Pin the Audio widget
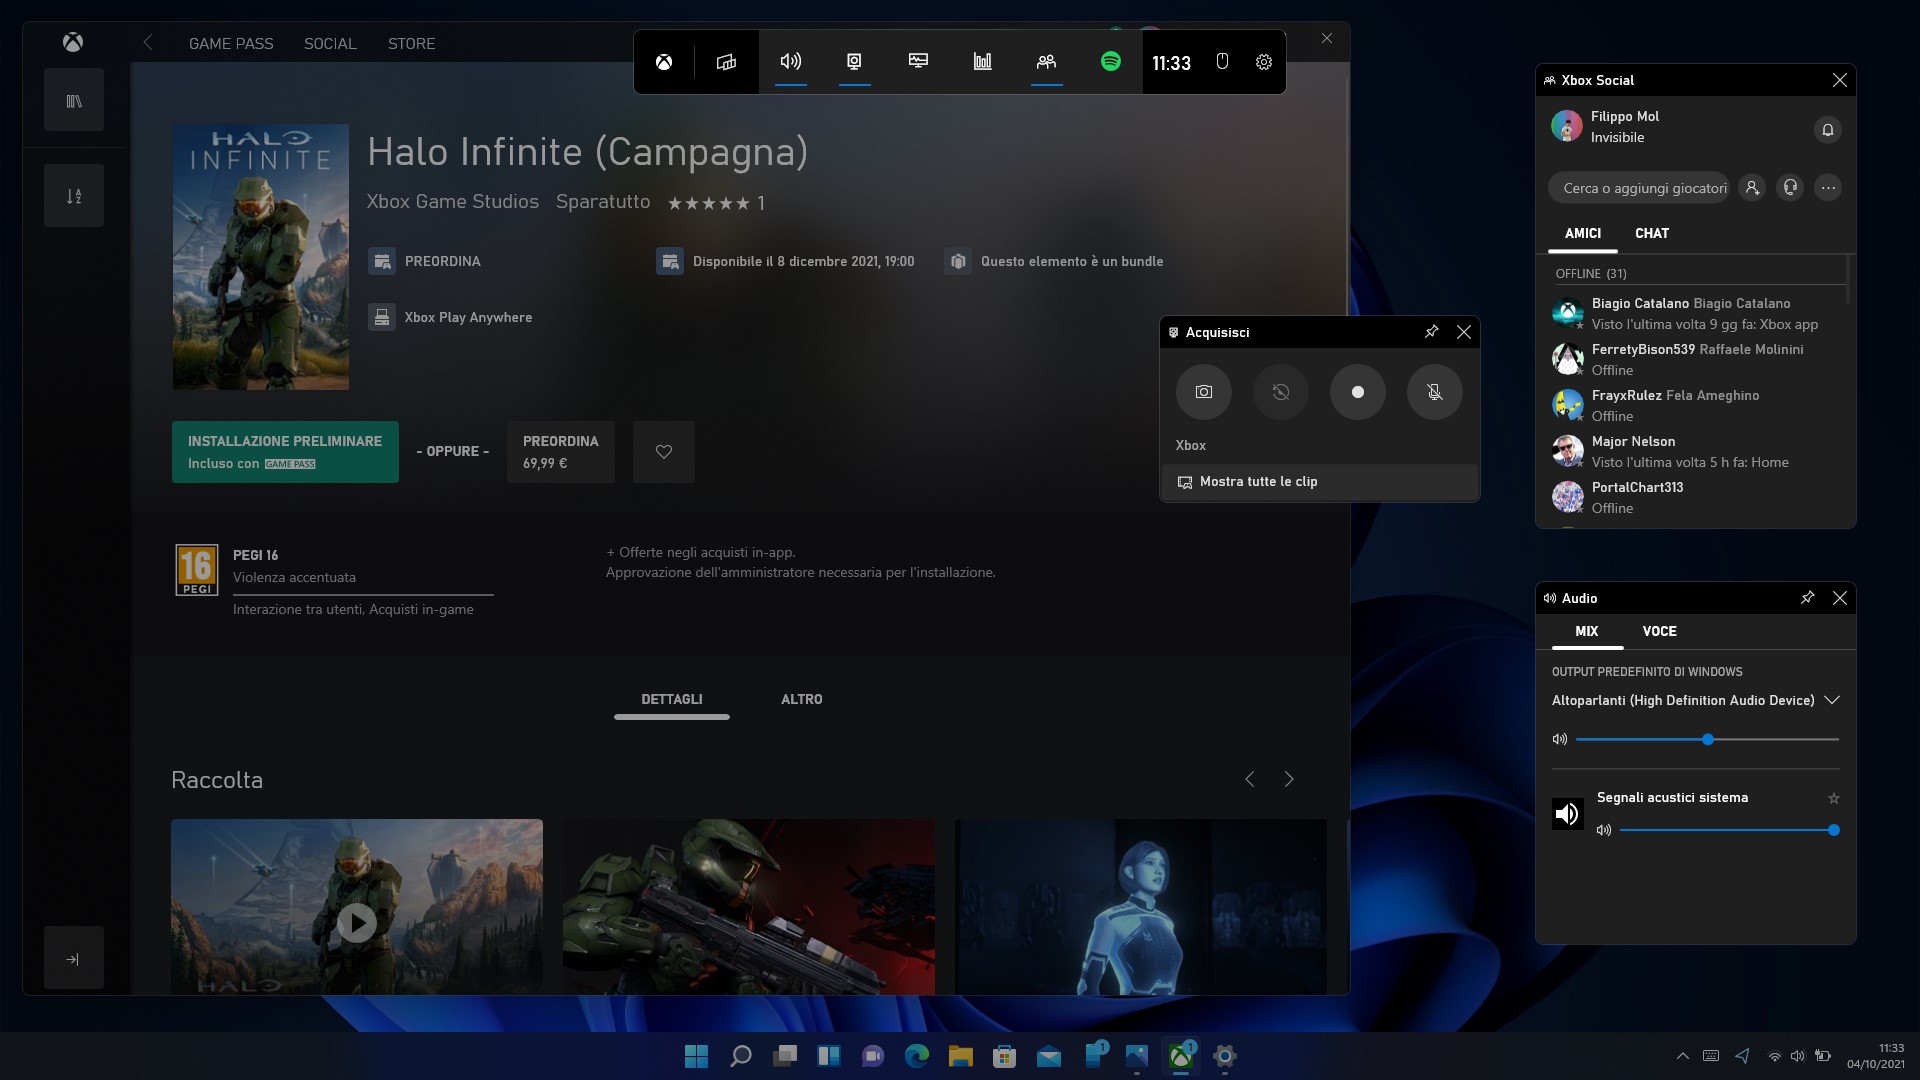Viewport: 1920px width, 1080px height. coord(1807,598)
